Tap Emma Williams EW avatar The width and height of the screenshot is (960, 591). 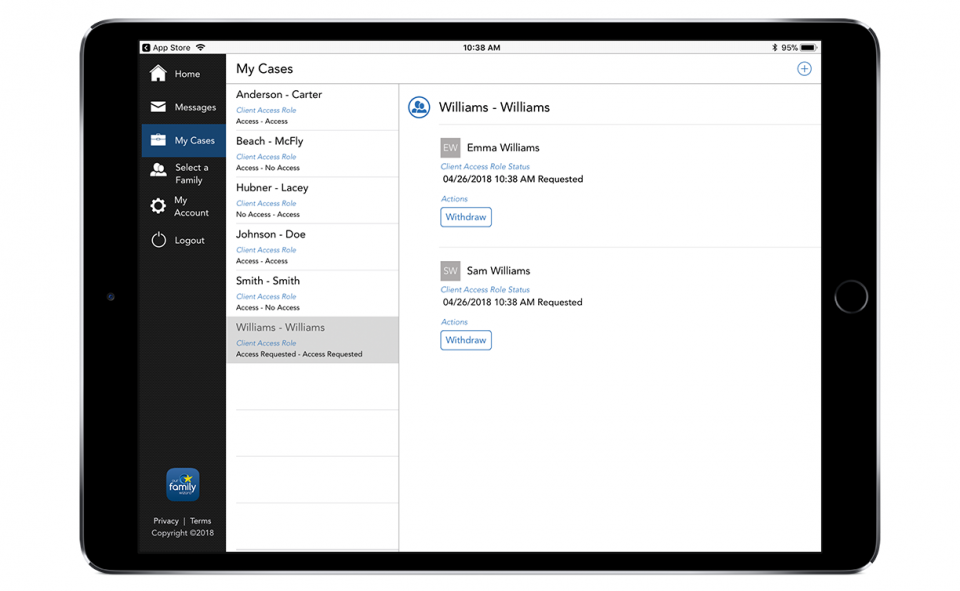(450, 148)
